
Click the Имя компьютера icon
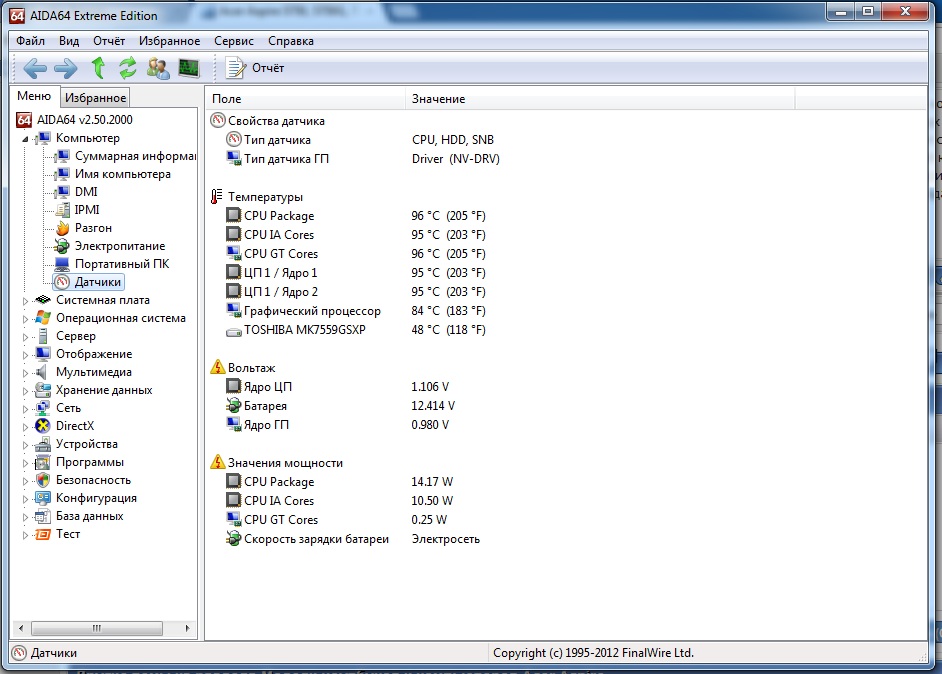pos(62,174)
